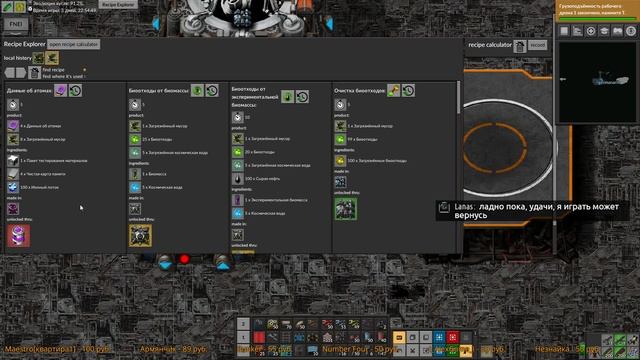This screenshot has height=360, width=640.
Task: Click clock history icon beside 'Очистка биоотходов'
Action: click(408, 90)
